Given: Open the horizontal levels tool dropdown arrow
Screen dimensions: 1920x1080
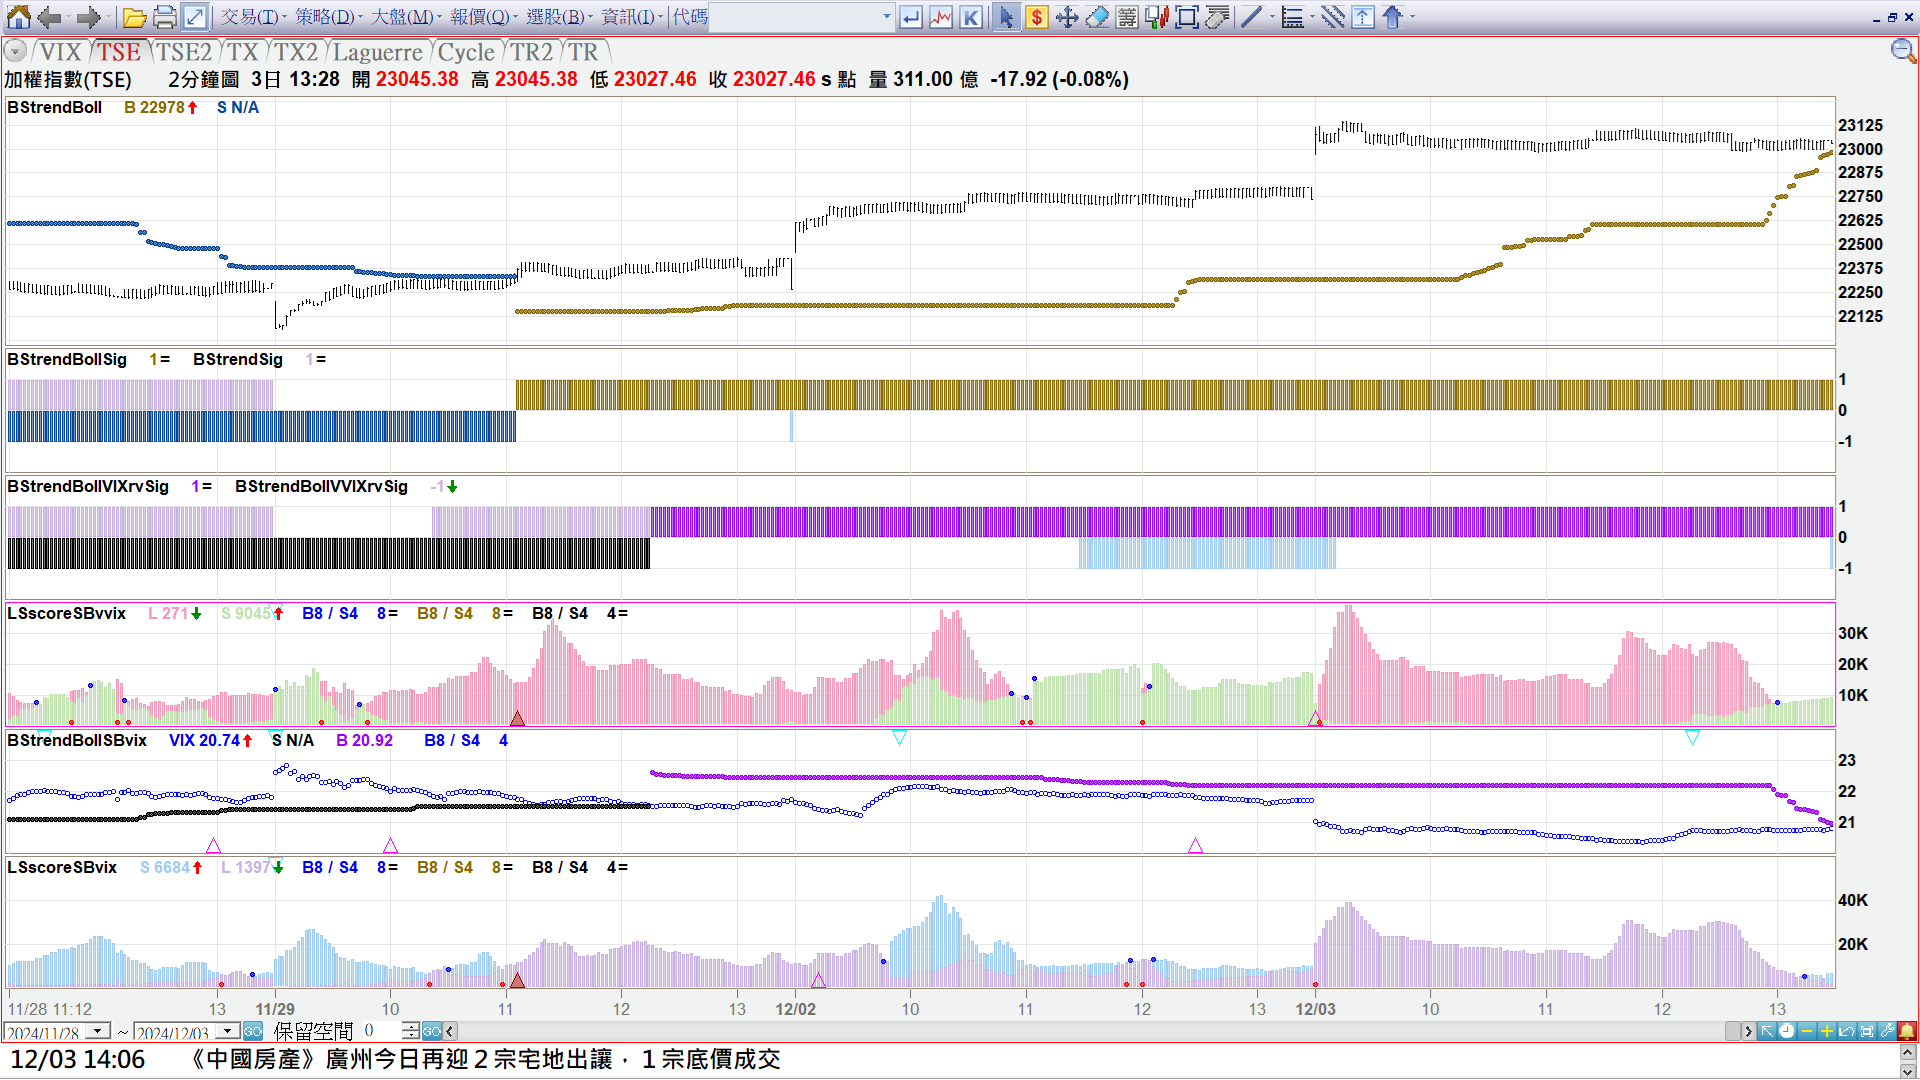Looking at the screenshot, I should (1312, 17).
